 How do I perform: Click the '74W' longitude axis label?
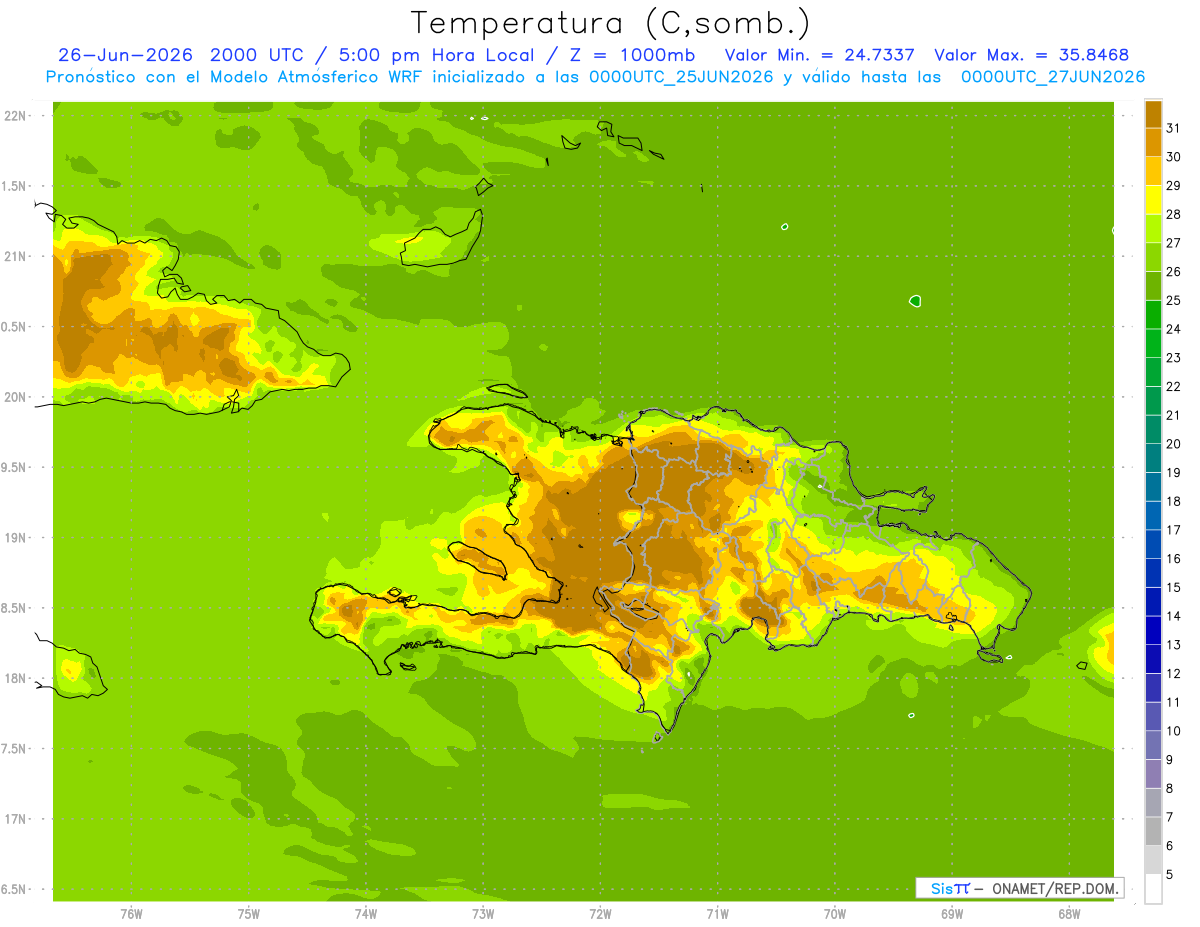[x=366, y=914]
